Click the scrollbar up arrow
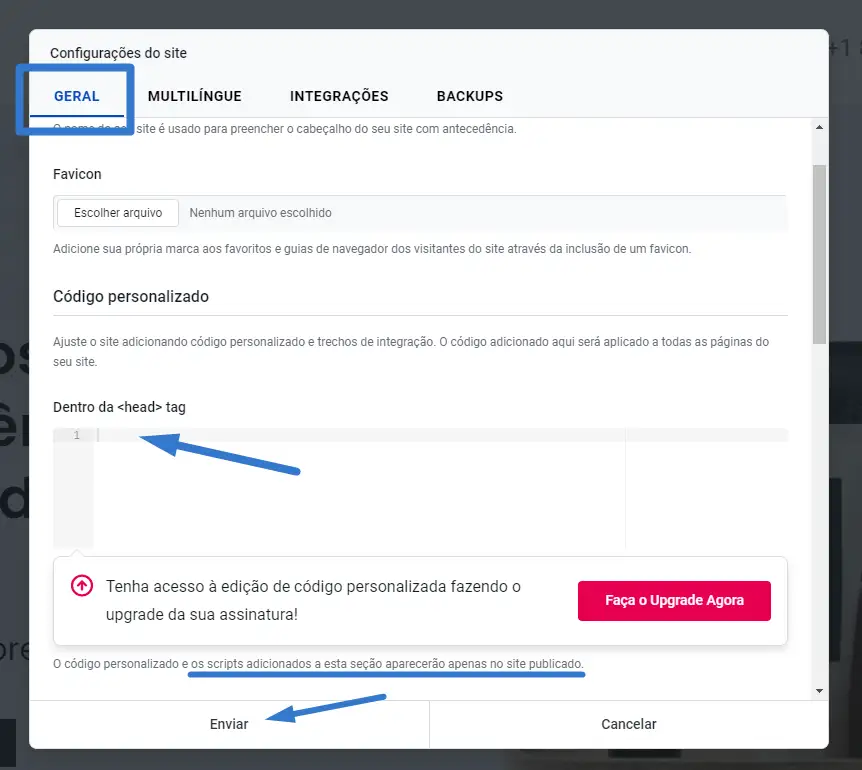This screenshot has width=862, height=770. coord(819,128)
